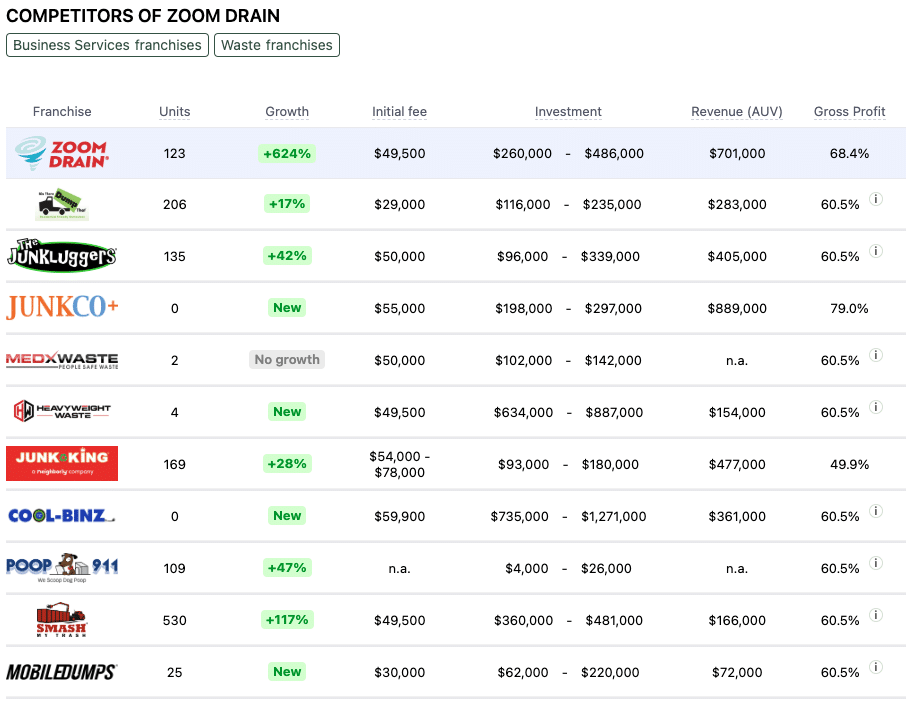Viewport: 913px width, 713px height.
Task: Click the $54,000 - $78,000 initial fee
Action: click(x=399, y=464)
